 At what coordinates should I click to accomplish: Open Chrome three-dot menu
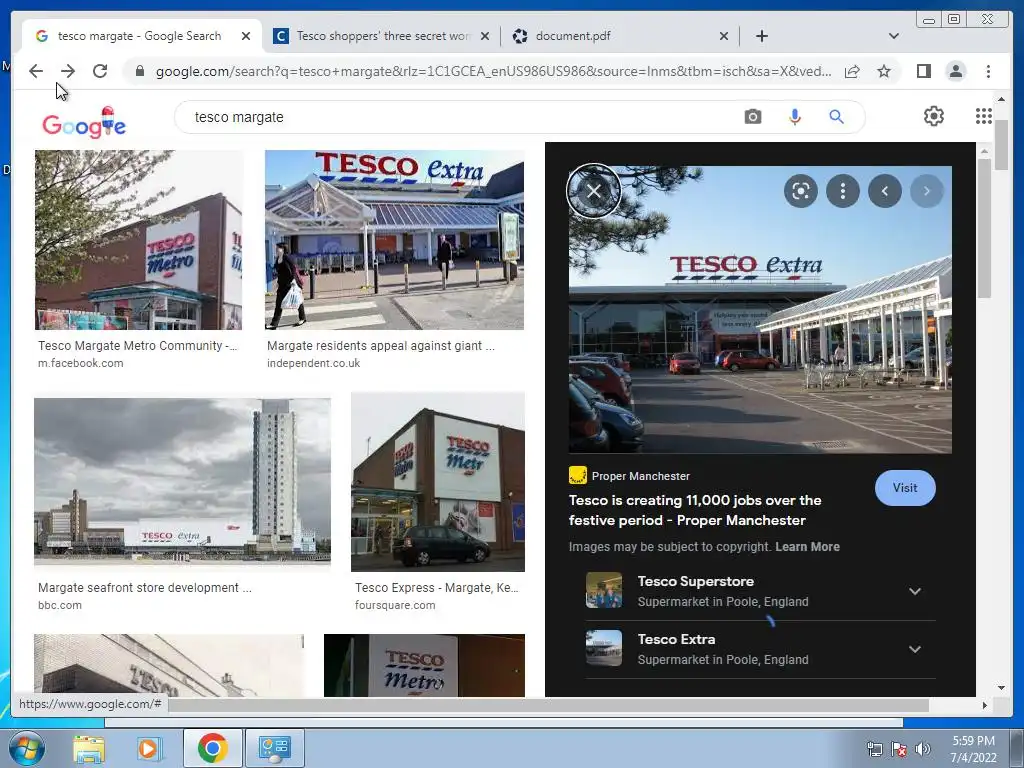tap(989, 71)
